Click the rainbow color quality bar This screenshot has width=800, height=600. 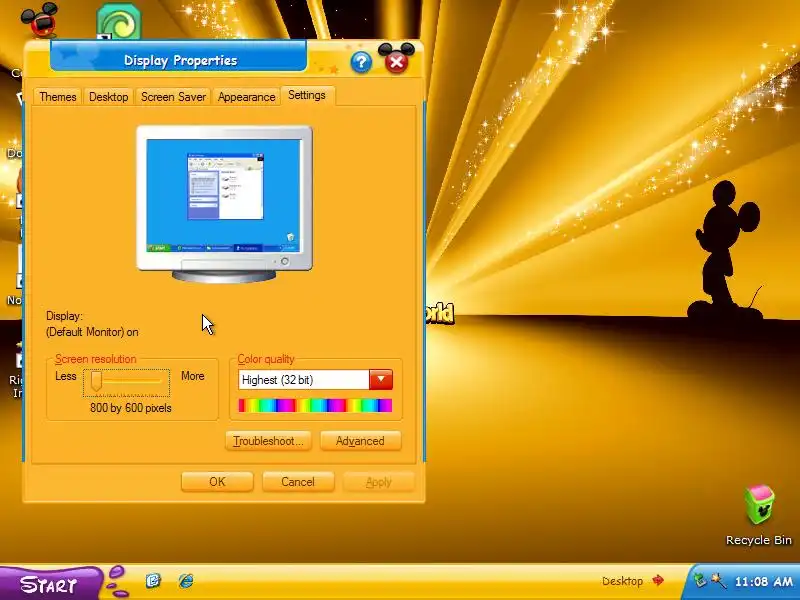315,405
